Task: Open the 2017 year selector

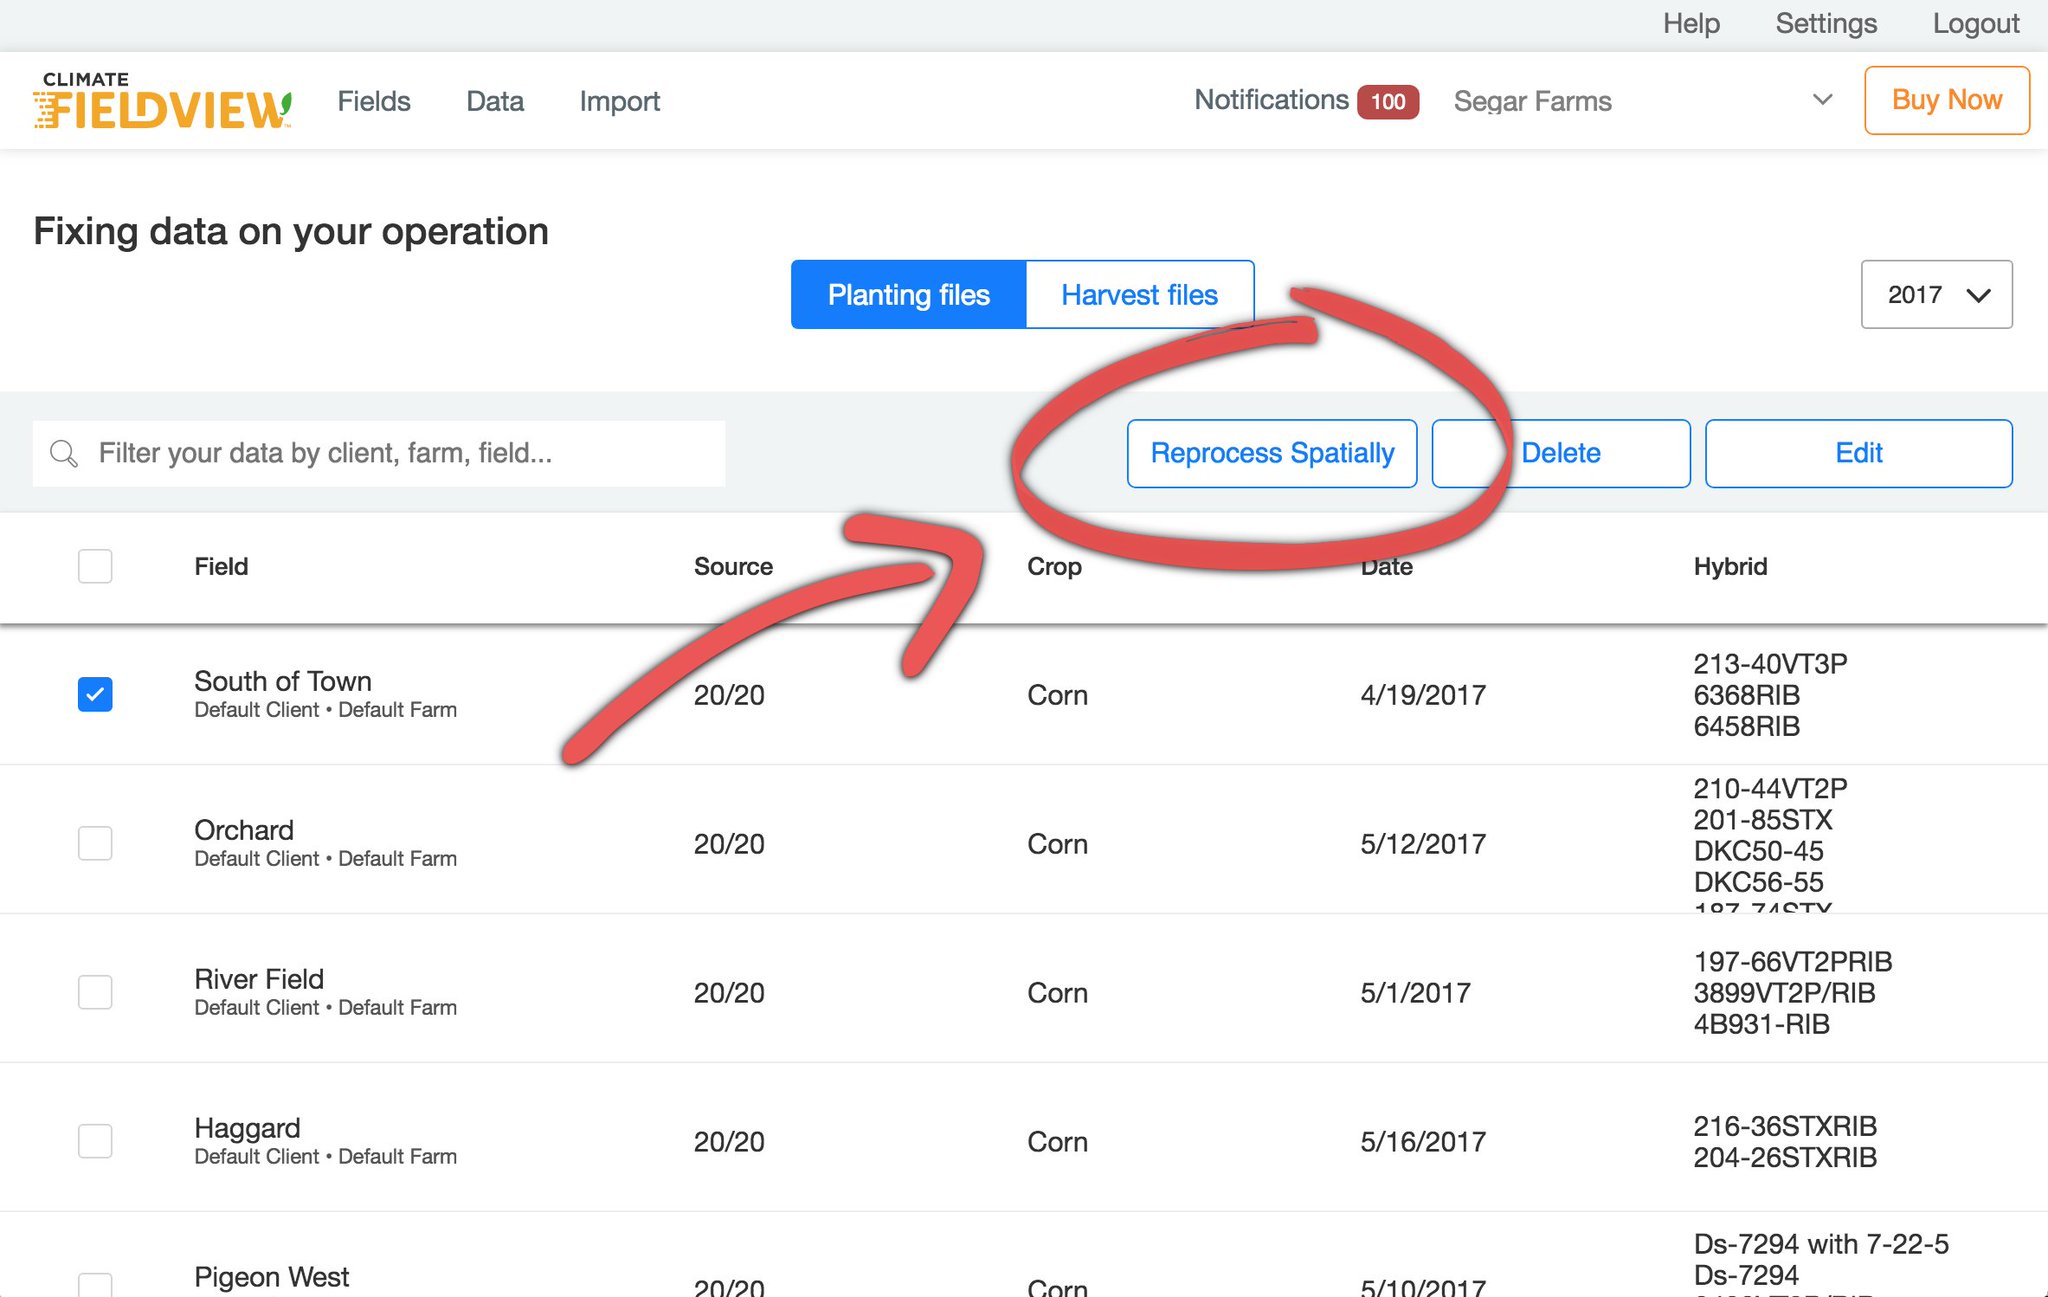Action: (x=1935, y=294)
